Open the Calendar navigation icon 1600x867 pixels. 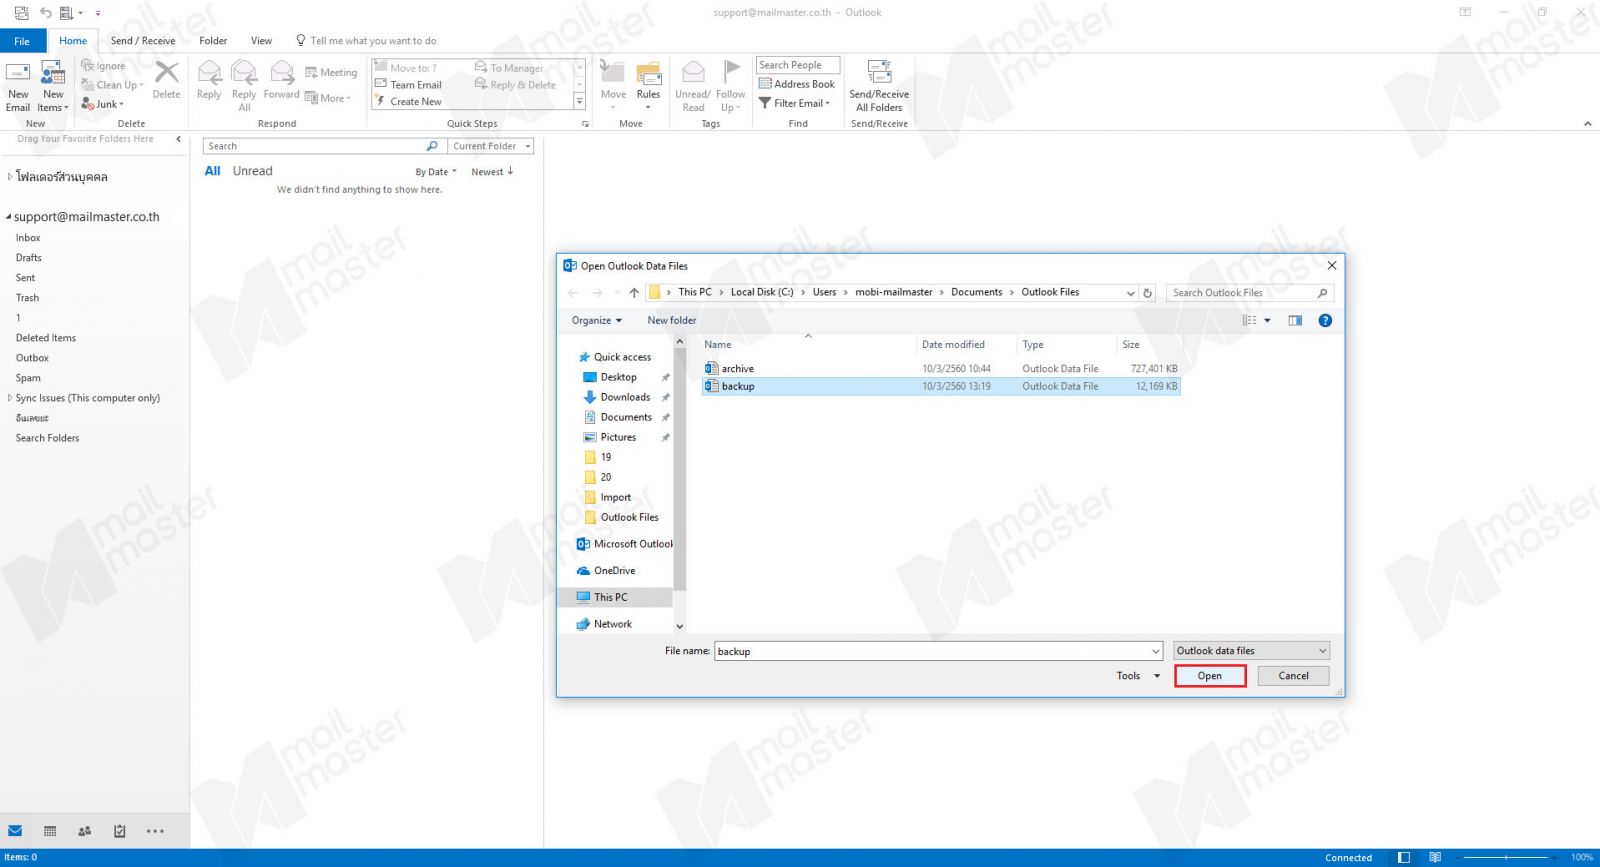50,831
